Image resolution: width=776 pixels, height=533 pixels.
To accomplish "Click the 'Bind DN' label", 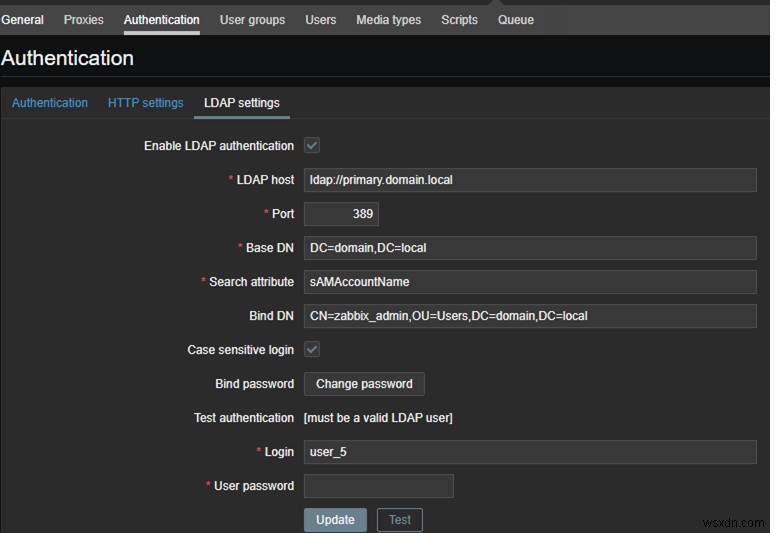I will coord(271,316).
